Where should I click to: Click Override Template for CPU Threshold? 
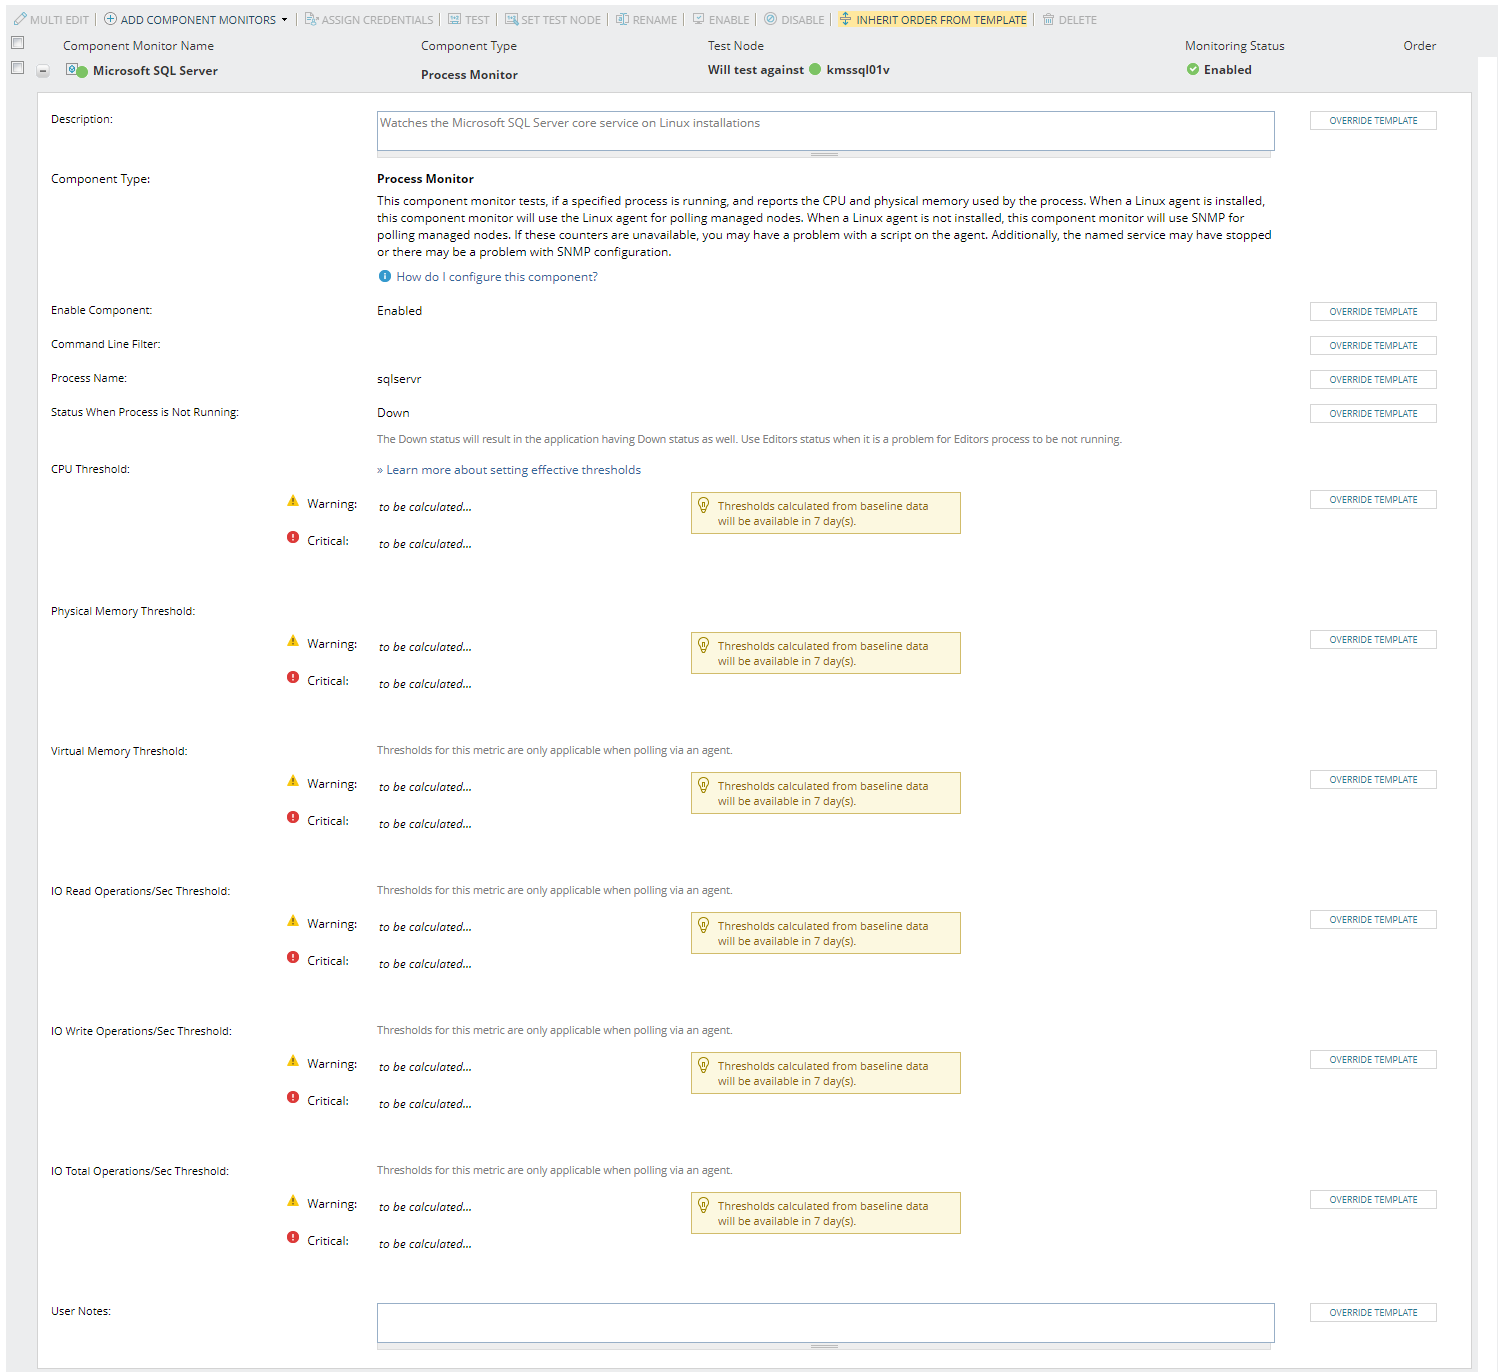1372,500
